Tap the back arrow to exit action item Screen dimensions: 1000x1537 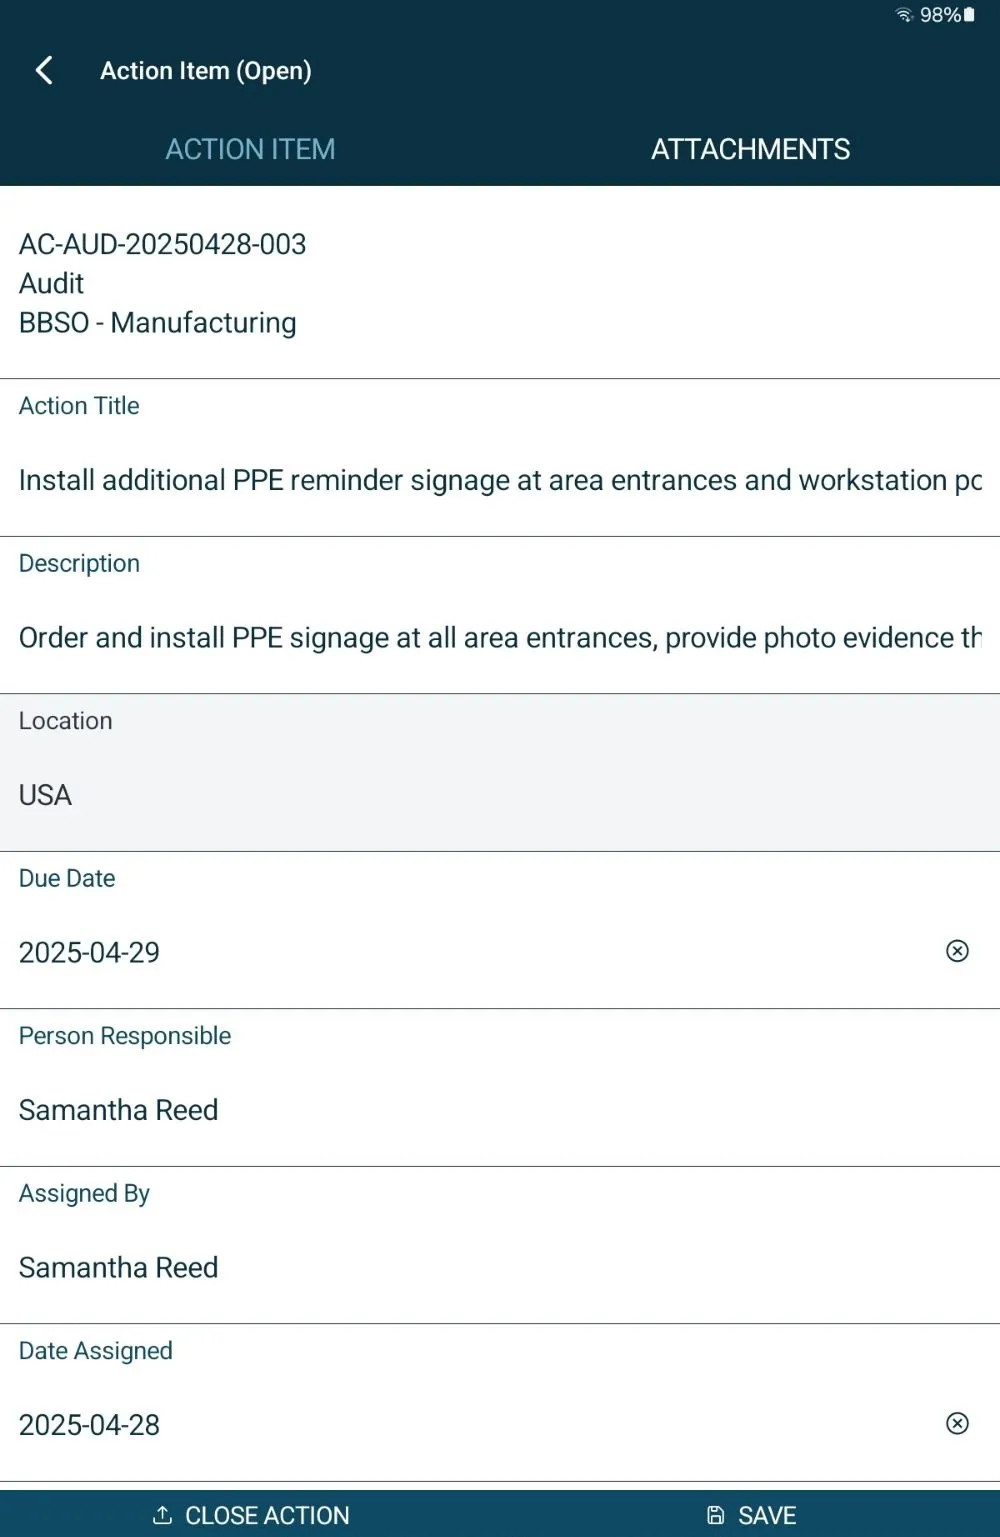point(44,70)
